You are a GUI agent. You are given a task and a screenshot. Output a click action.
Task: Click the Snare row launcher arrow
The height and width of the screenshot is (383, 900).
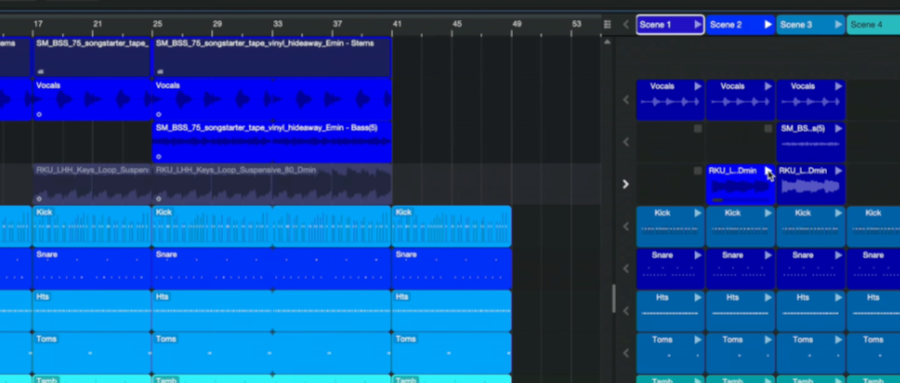pos(626,269)
